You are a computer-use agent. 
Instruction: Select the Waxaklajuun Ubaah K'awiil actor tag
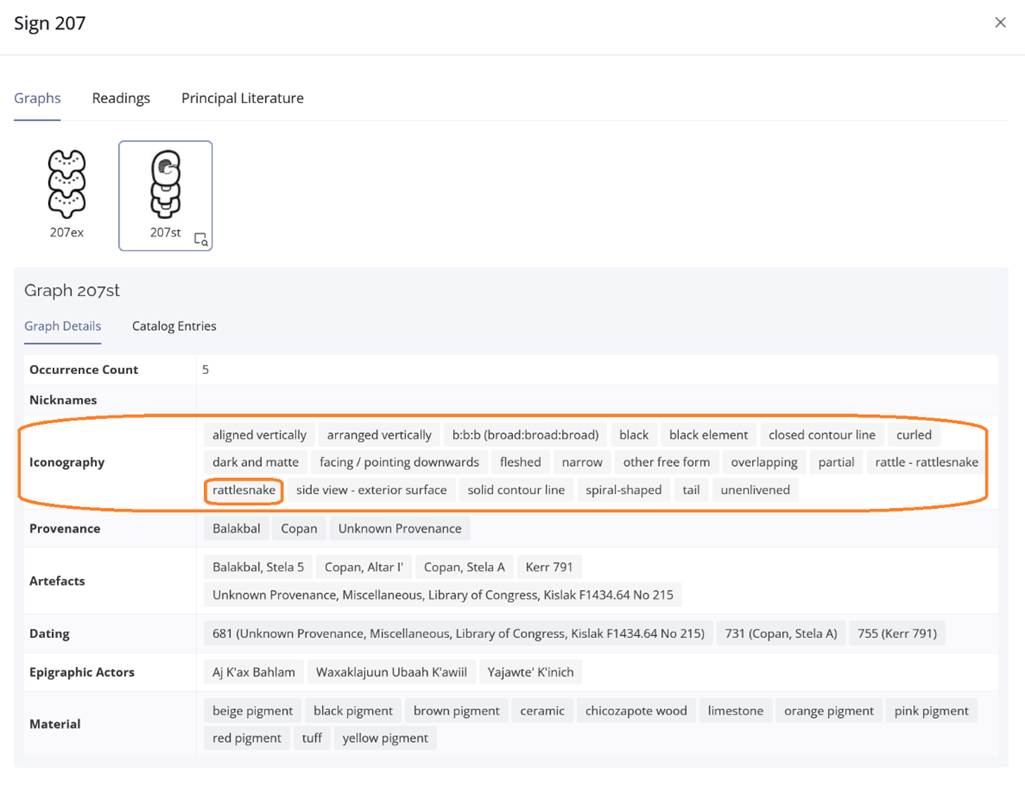click(391, 672)
